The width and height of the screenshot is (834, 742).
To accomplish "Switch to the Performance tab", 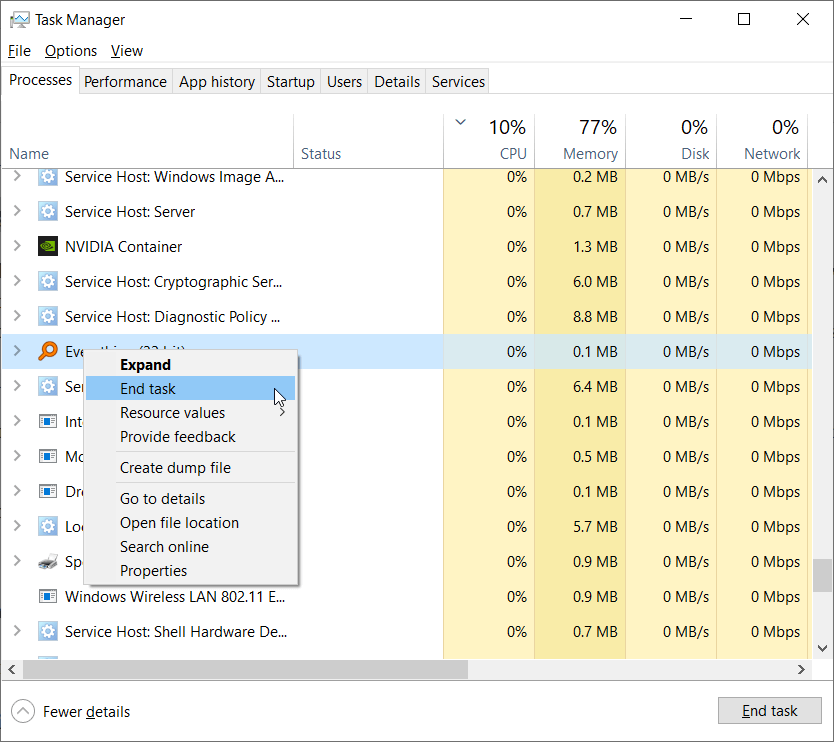I will pos(125,81).
